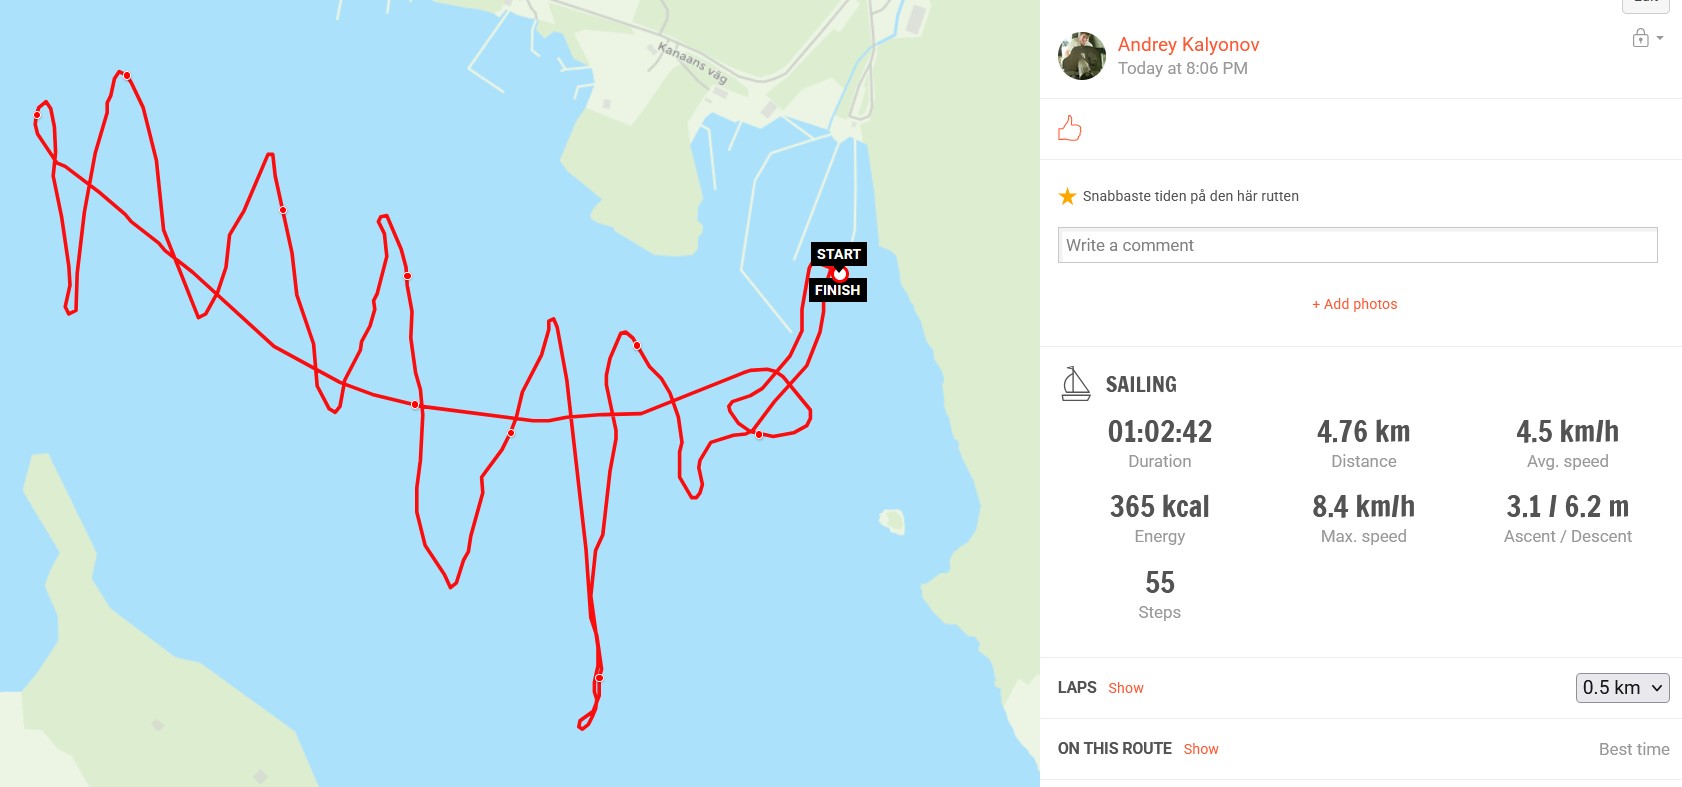Click the Best time column header
The width and height of the screenshot is (1682, 787).
1634,749
